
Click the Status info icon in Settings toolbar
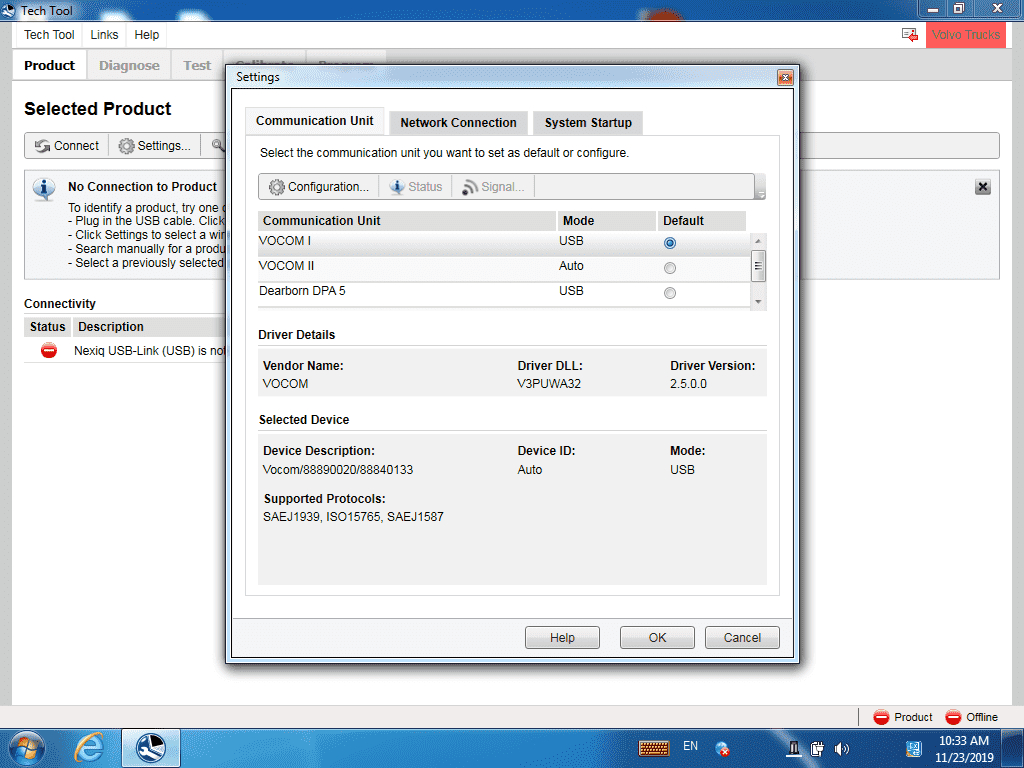(397, 187)
